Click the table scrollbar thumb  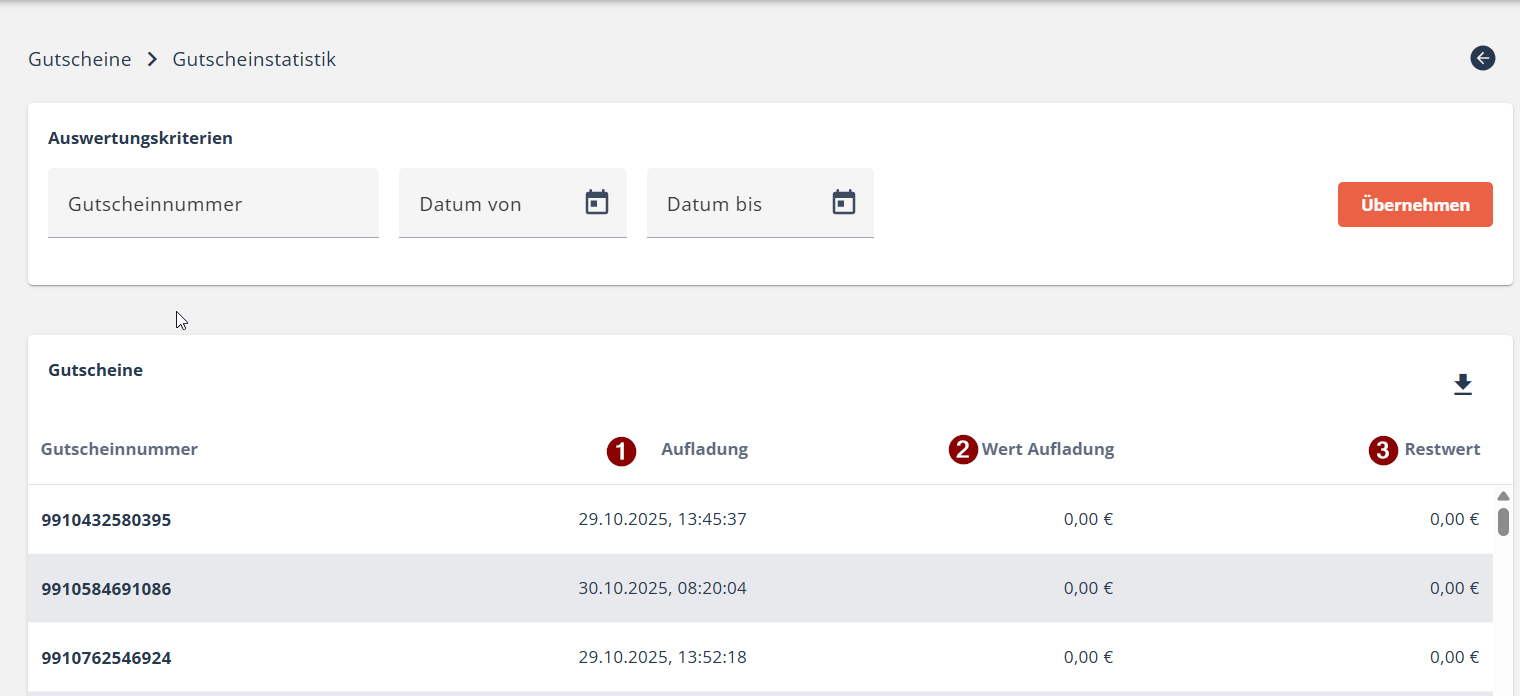click(1503, 521)
